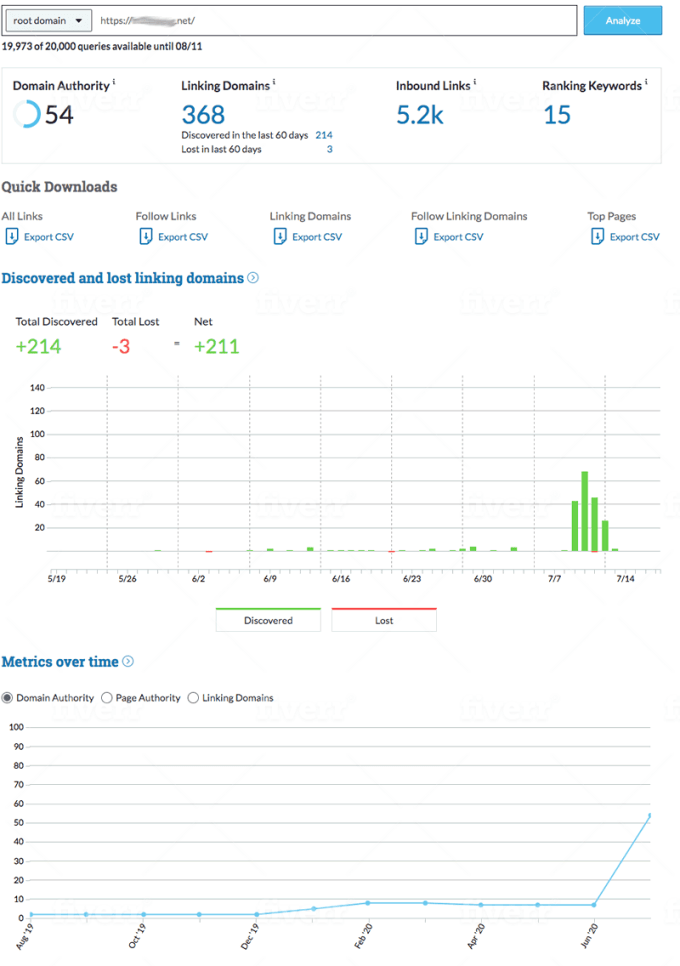This screenshot has width=680, height=966.
Task: Expand Discovered and lost linking domains arrow
Action: tap(253, 278)
